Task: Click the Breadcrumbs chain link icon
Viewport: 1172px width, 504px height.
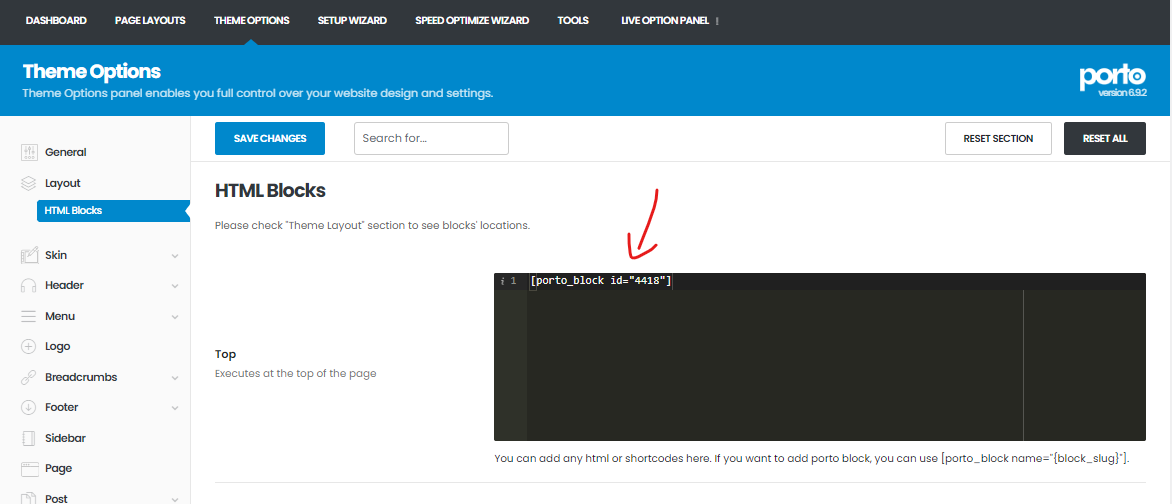Action: 29,378
